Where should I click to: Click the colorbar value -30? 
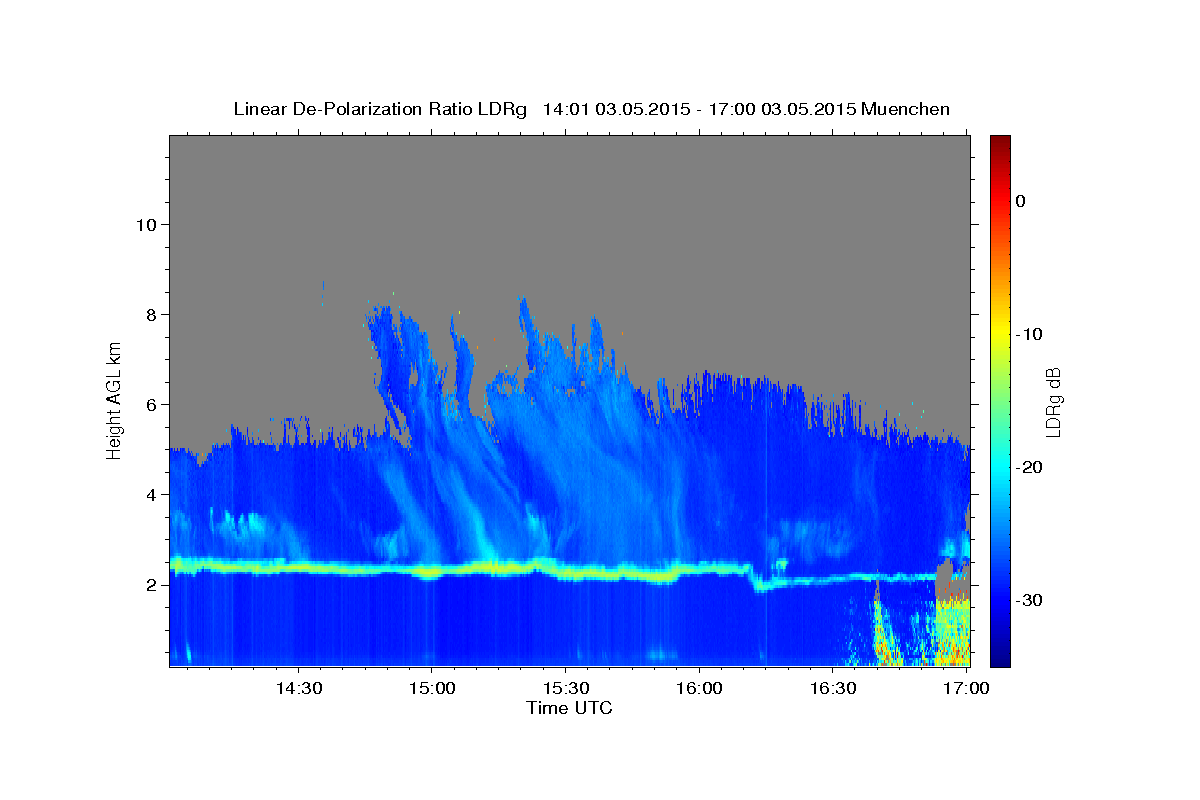coord(1029,600)
